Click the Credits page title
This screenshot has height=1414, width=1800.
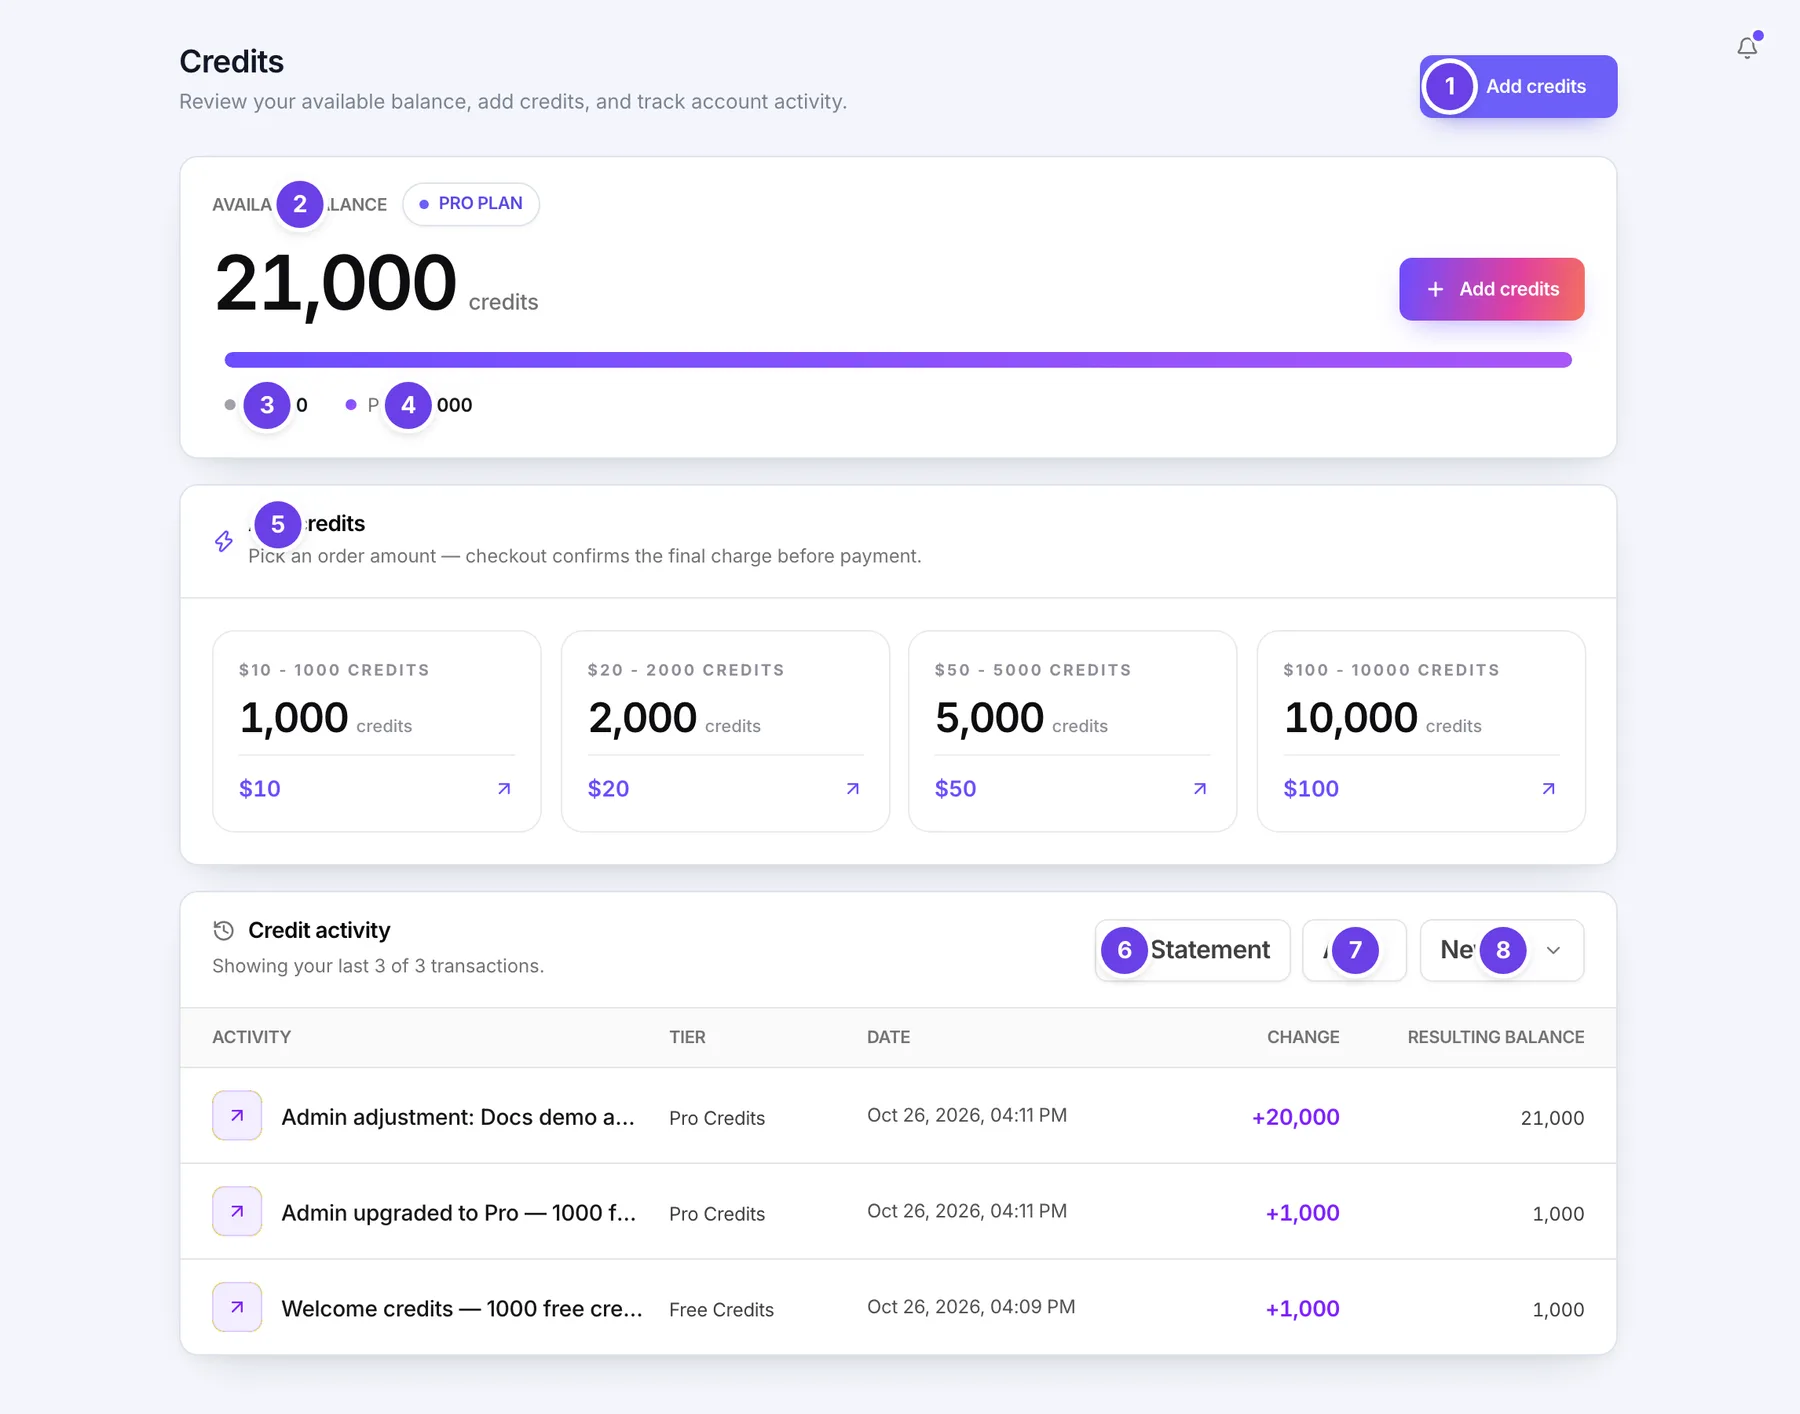point(231,62)
